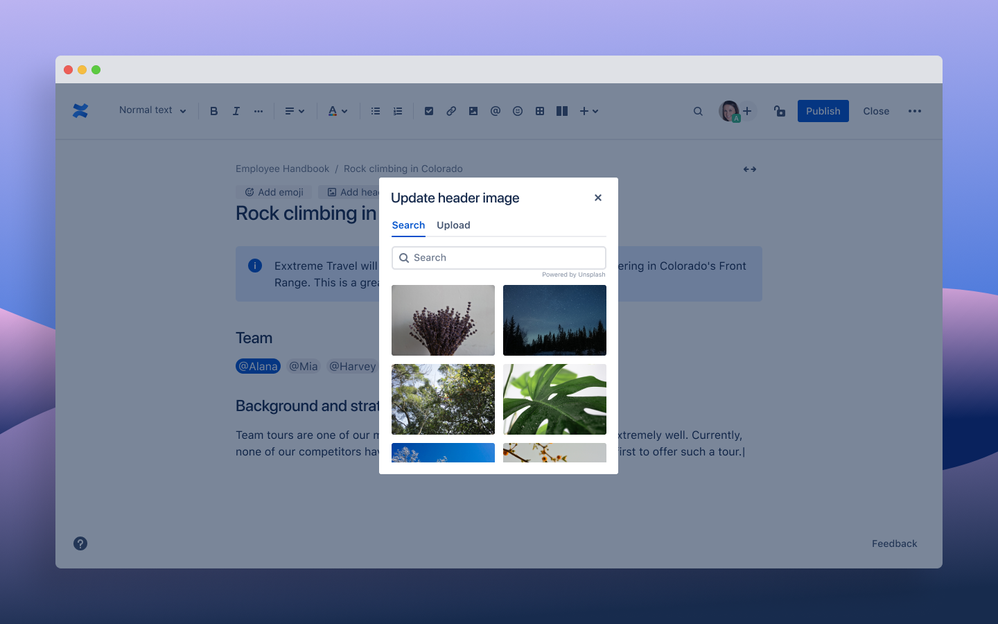This screenshot has width=998, height=624.
Task: Click the Feedback link
Action: (x=894, y=544)
